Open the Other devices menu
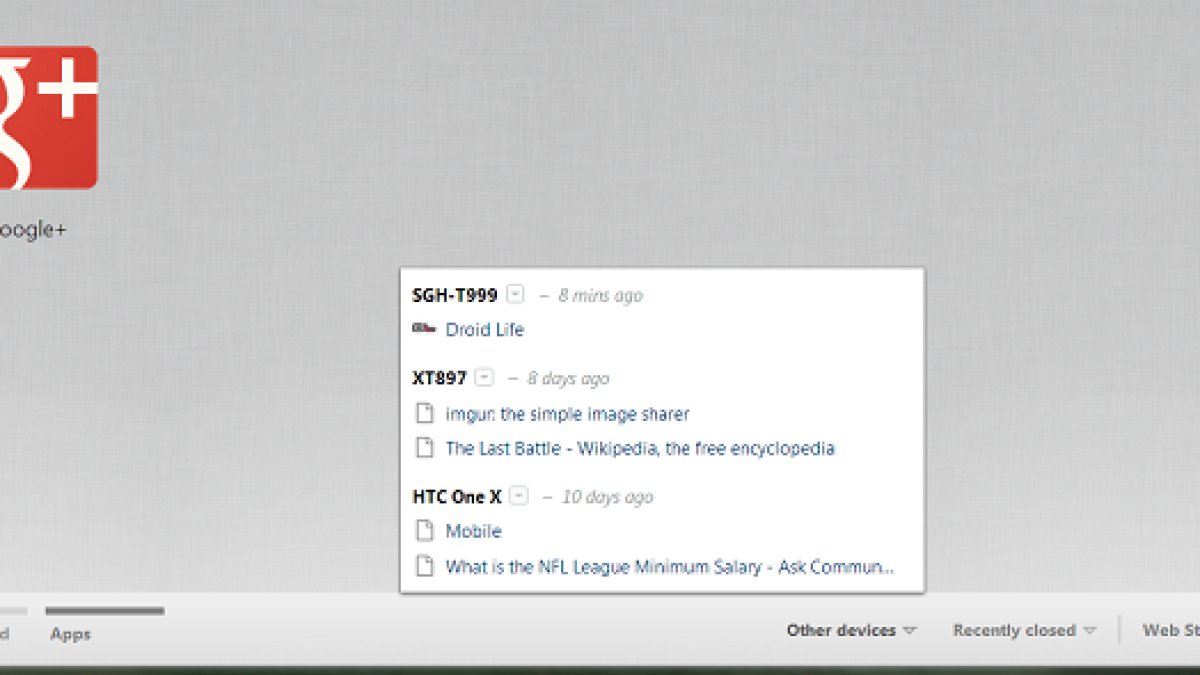Viewport: 1200px width, 675px height. [851, 630]
